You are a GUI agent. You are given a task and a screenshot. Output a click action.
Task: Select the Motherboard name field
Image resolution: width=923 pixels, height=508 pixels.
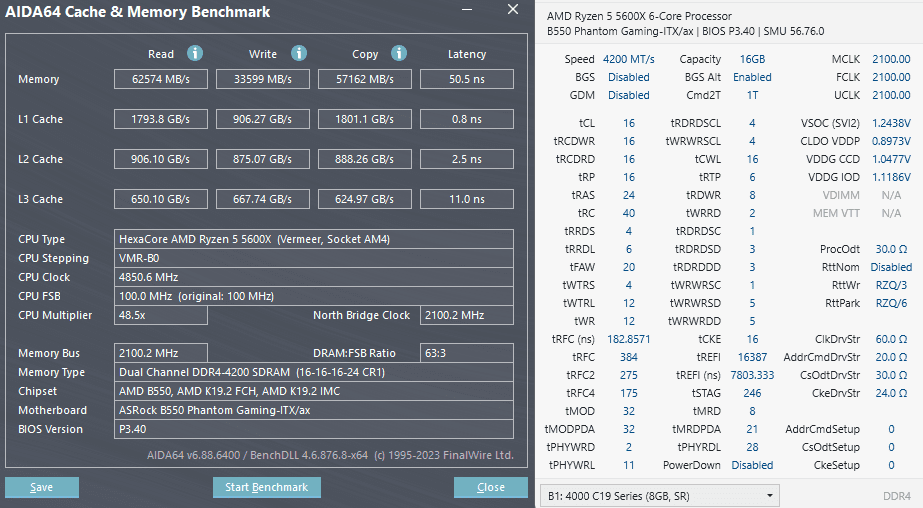pos(315,410)
